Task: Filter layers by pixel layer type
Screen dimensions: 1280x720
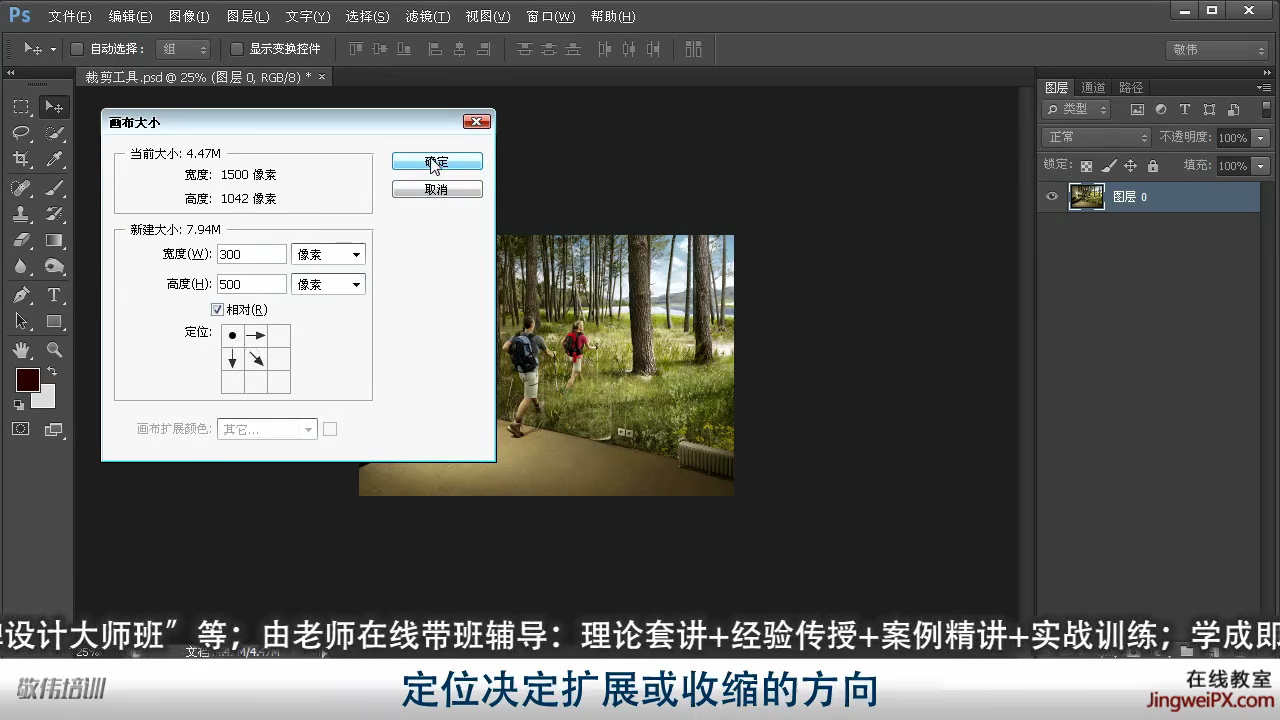Action: tap(1137, 110)
